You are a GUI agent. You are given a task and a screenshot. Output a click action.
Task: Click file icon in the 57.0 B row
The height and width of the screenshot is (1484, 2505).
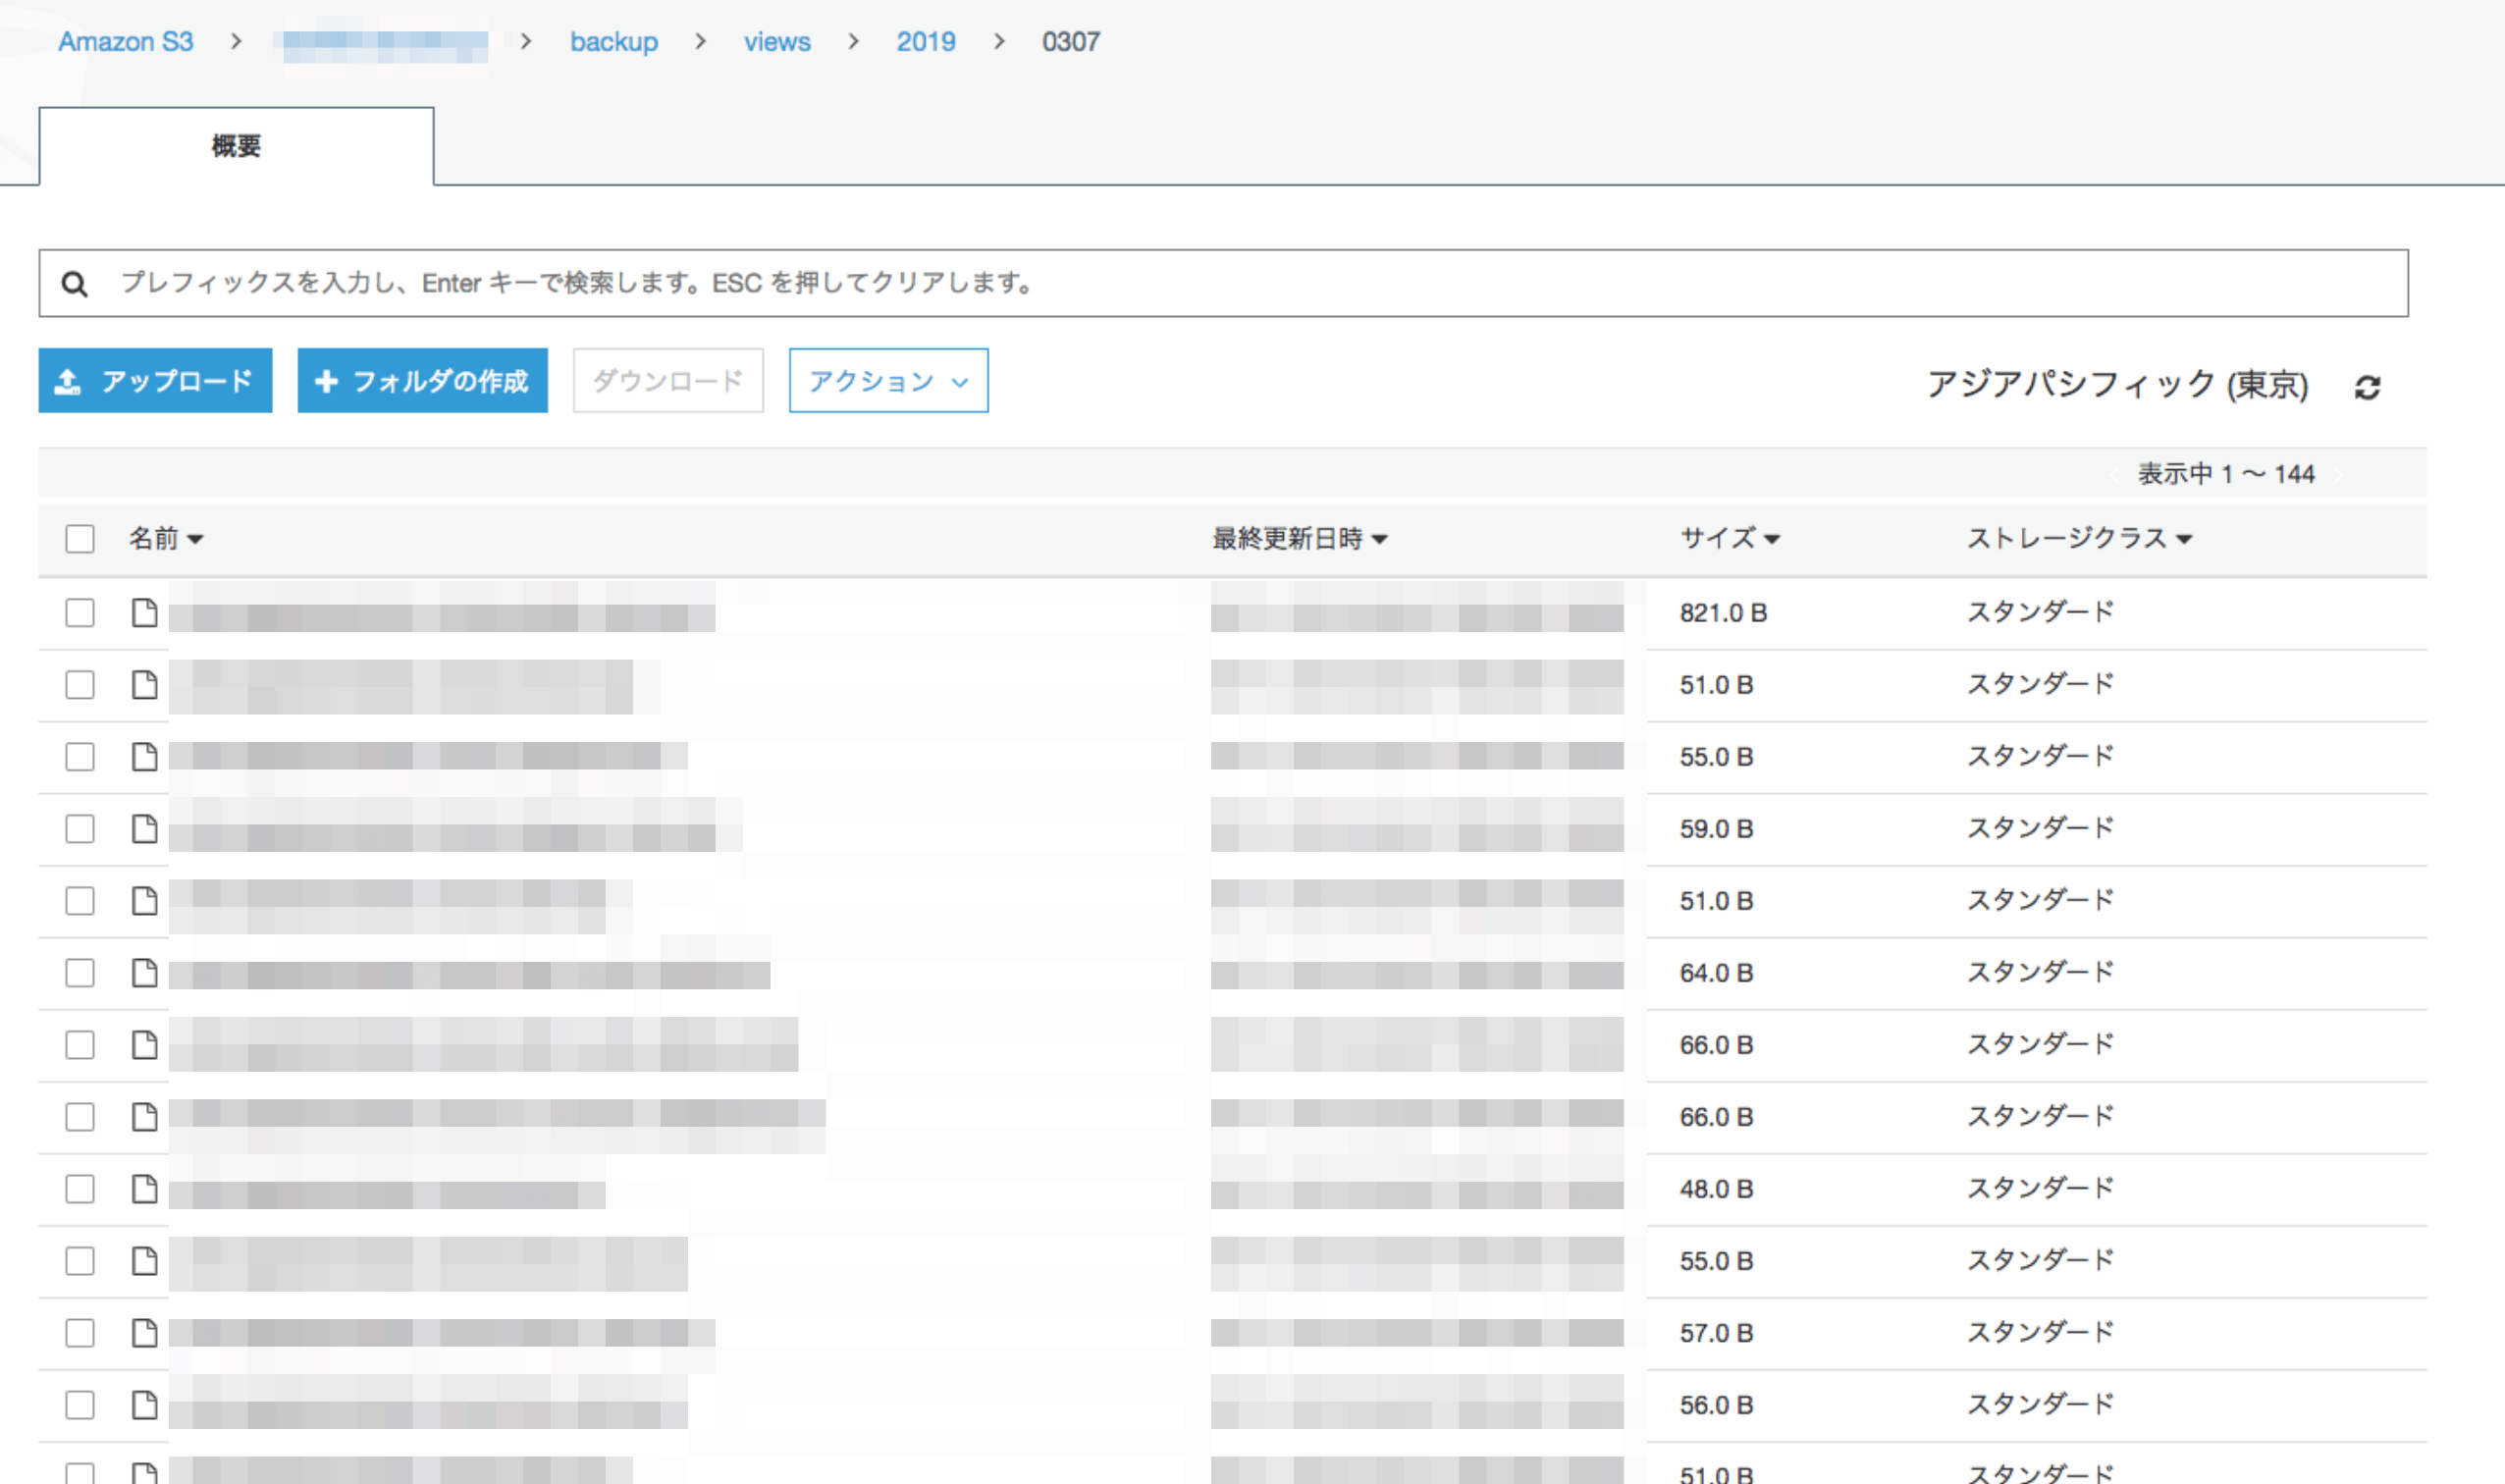coord(145,1332)
